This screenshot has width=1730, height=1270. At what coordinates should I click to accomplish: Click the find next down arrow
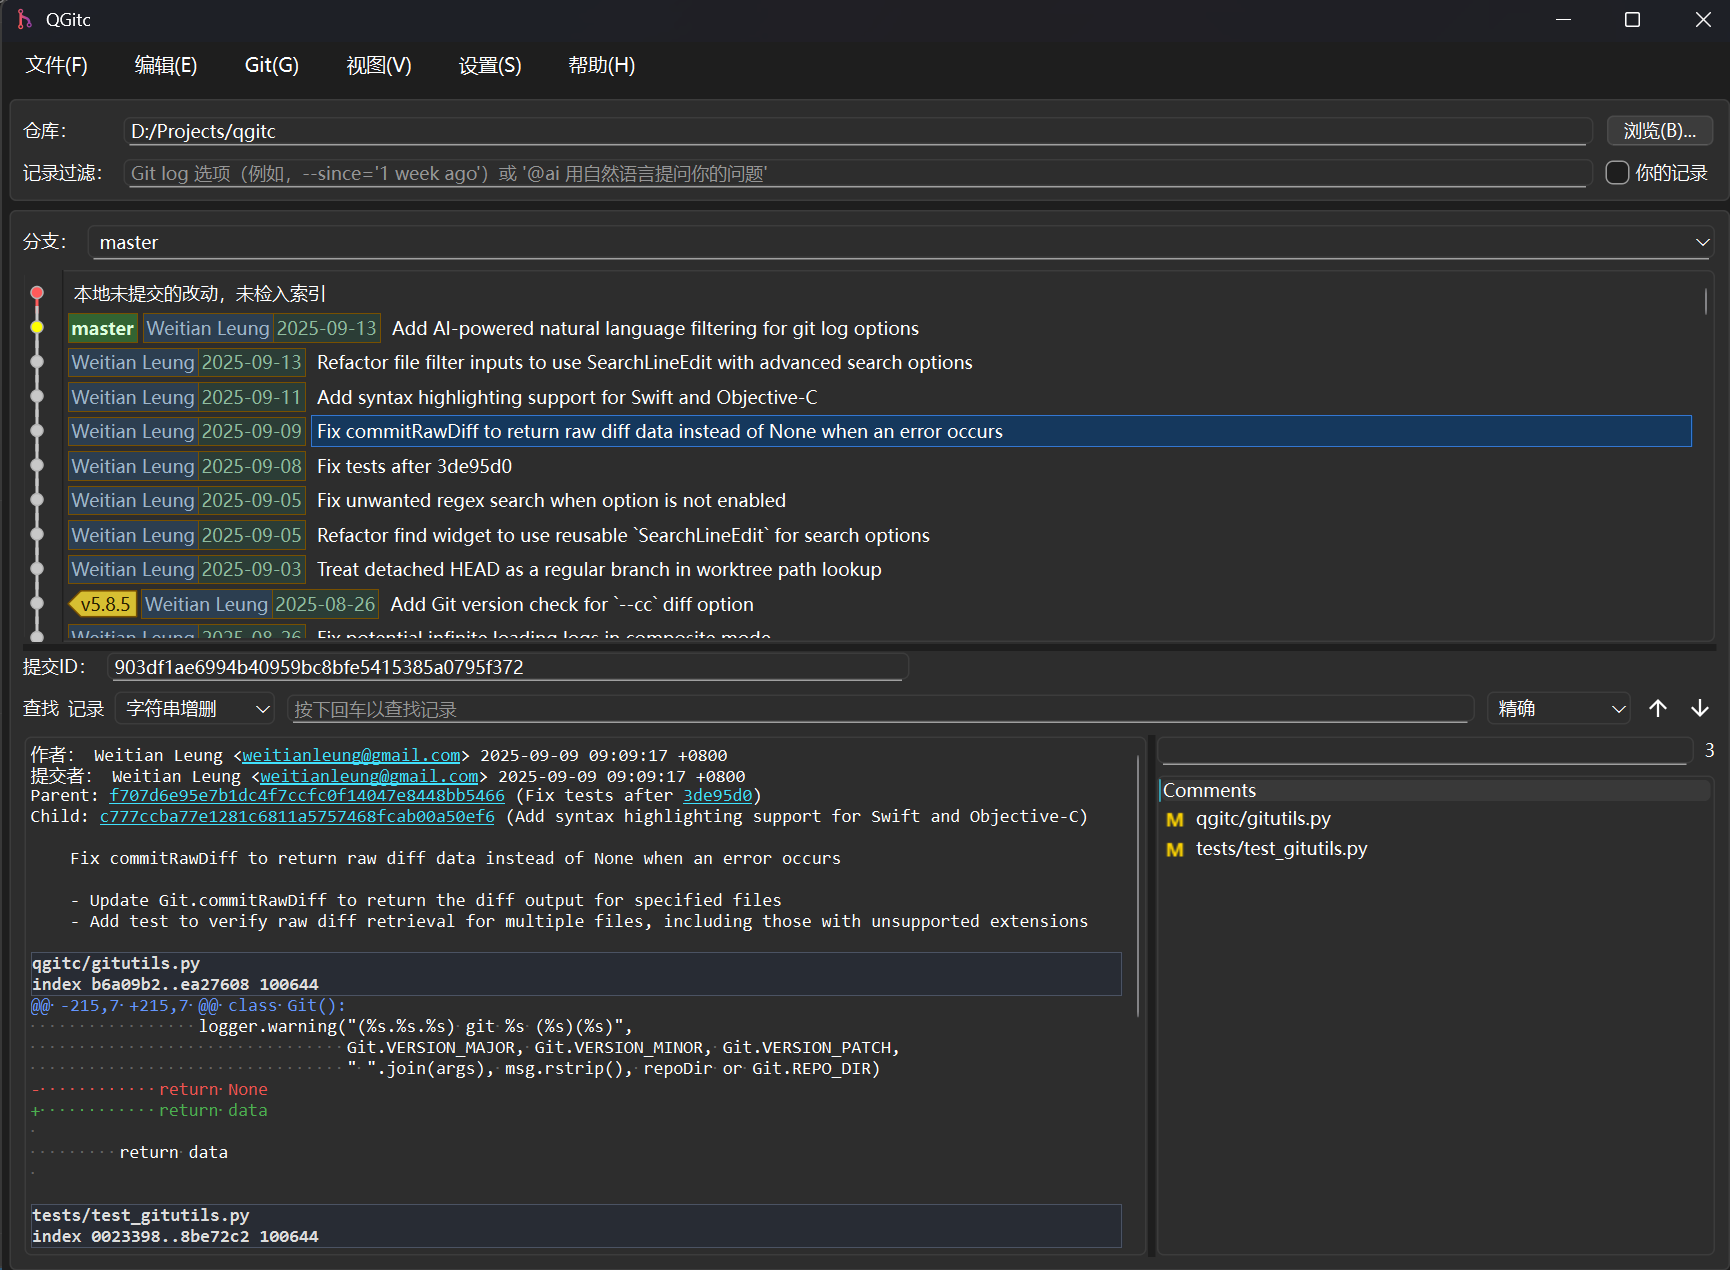(x=1700, y=708)
